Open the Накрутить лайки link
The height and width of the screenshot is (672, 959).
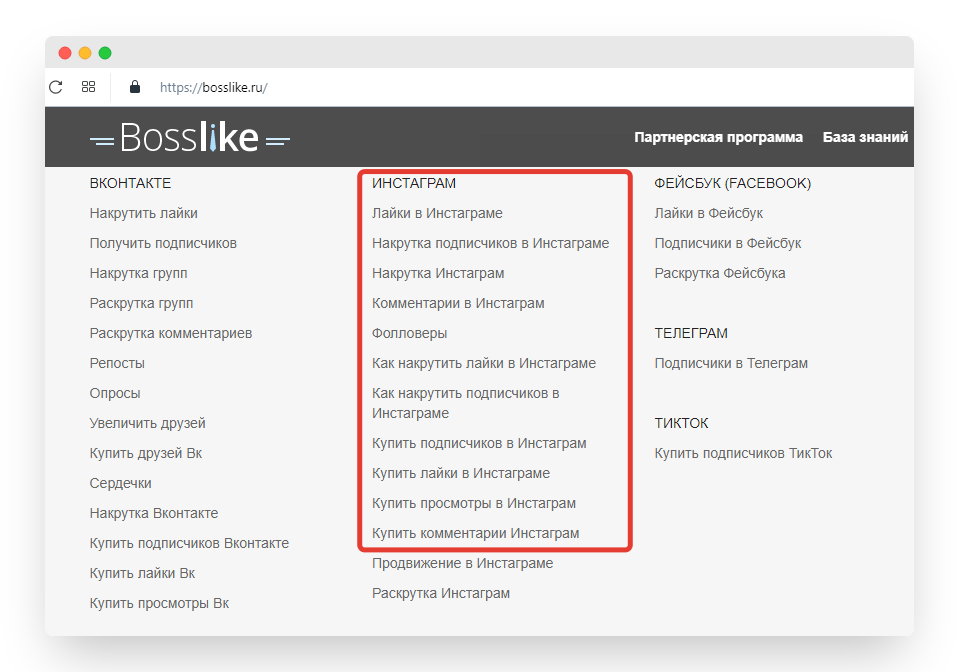pyautogui.click(x=143, y=213)
